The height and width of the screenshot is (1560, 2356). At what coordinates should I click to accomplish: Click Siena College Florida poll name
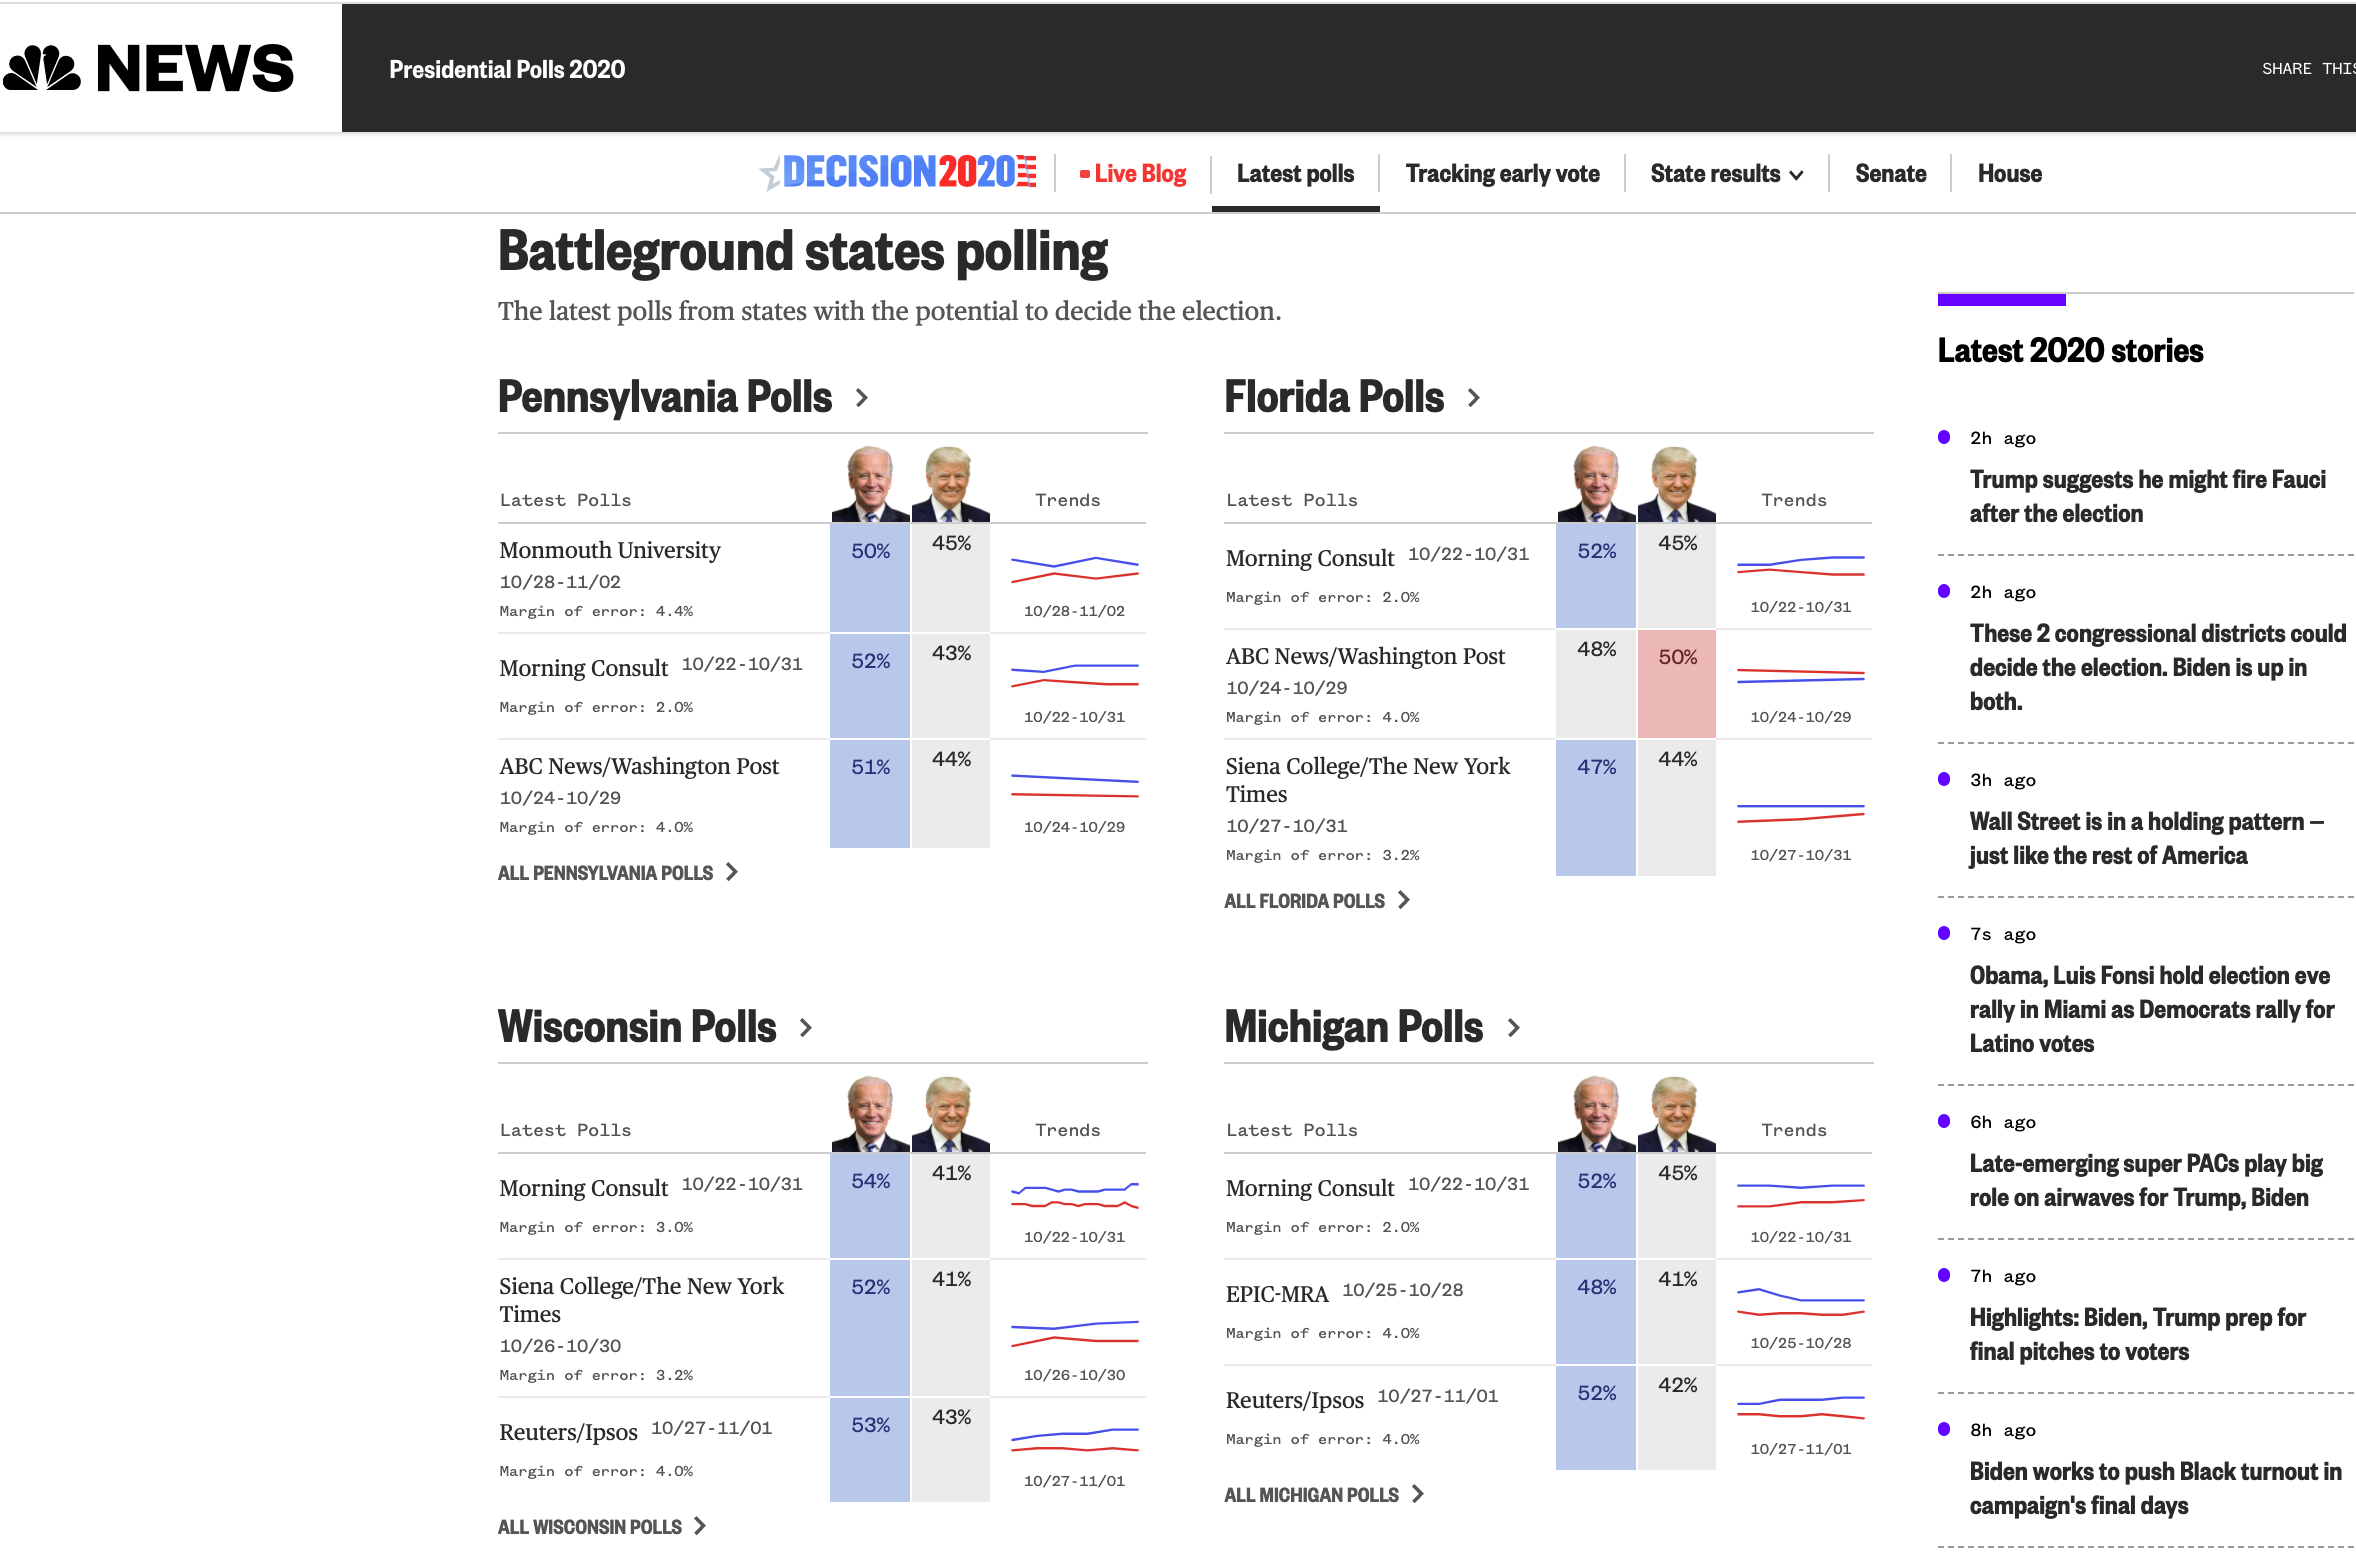(1367, 780)
